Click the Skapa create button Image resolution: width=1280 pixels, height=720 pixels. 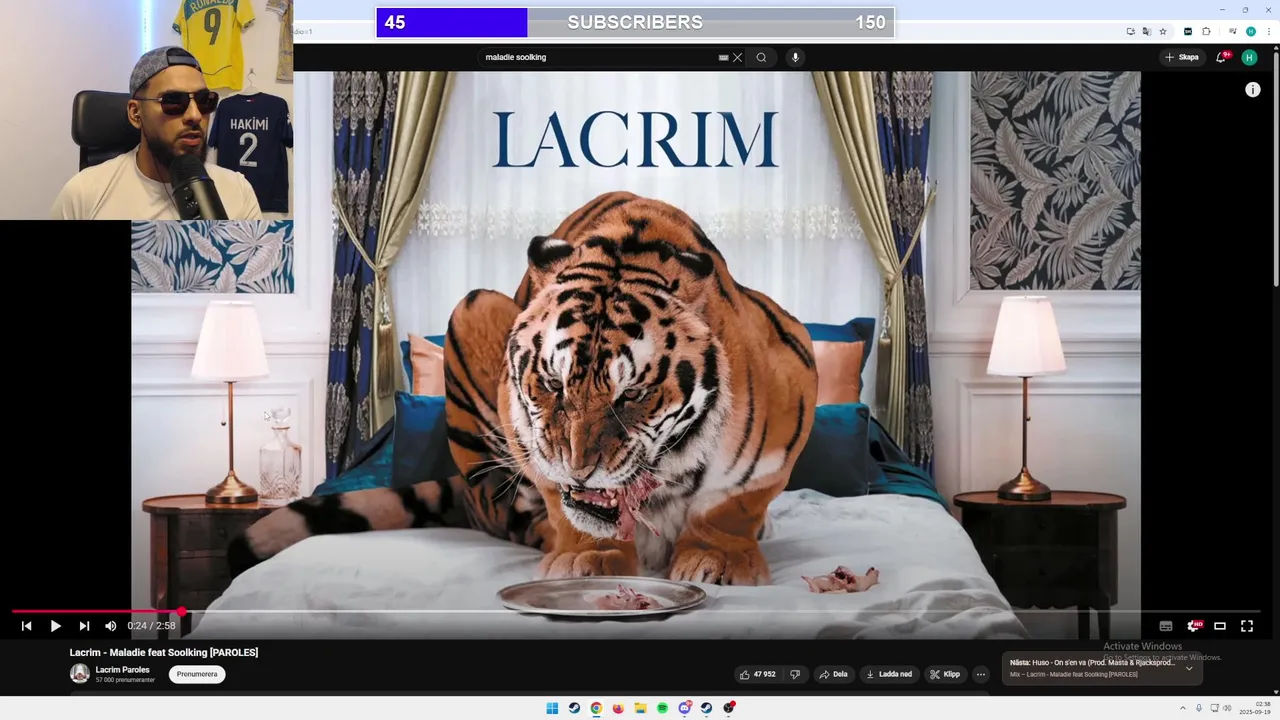click(1181, 57)
